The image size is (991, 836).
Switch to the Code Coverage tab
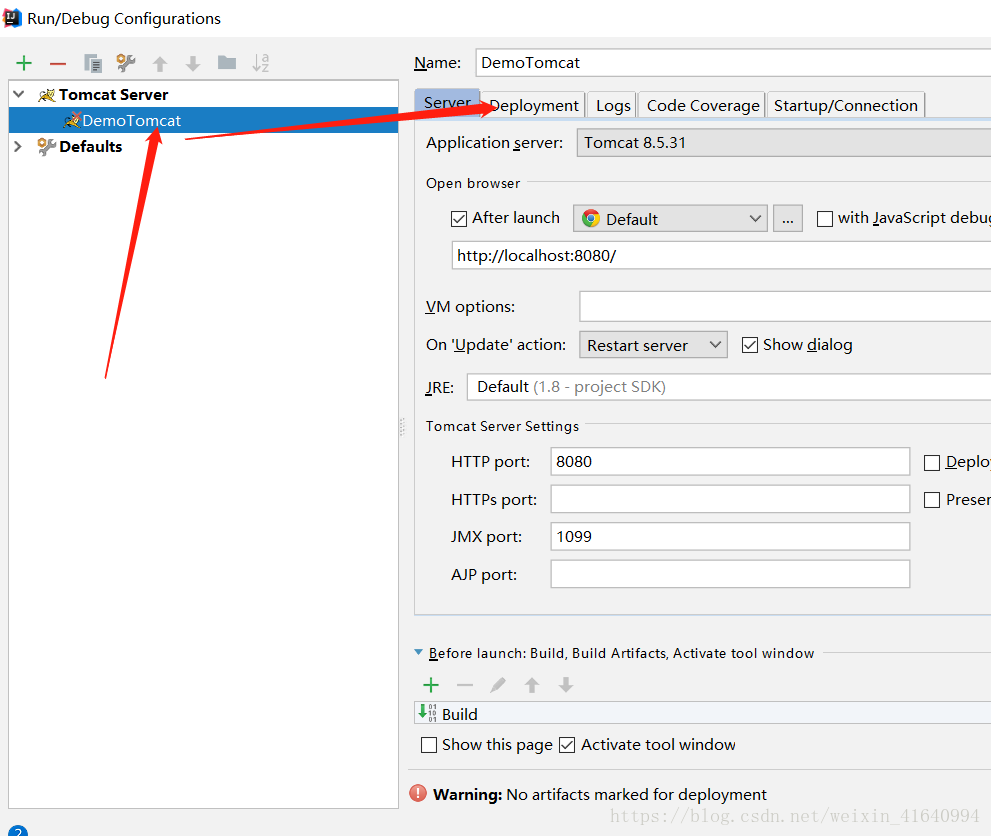(703, 106)
